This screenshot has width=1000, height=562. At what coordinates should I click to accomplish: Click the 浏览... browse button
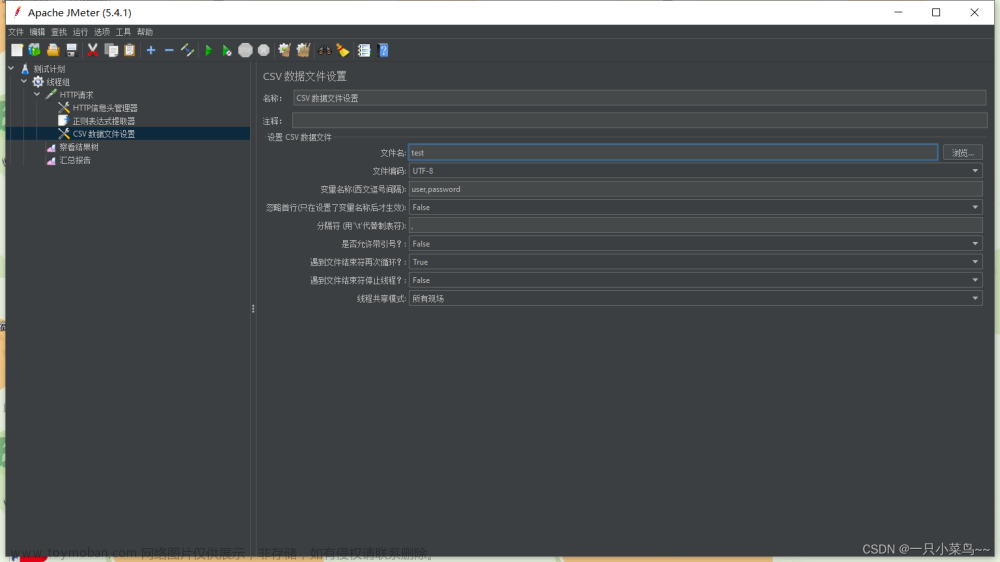(962, 152)
